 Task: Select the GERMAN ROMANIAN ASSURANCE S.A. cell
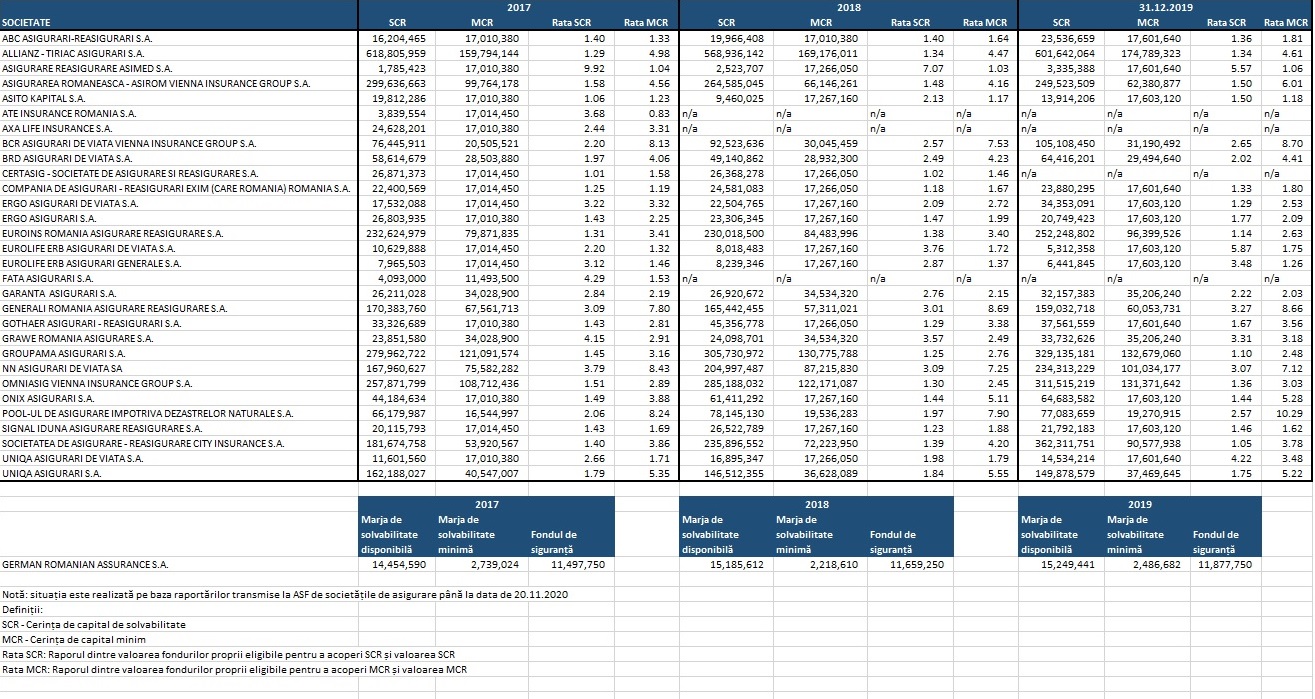click(86, 564)
